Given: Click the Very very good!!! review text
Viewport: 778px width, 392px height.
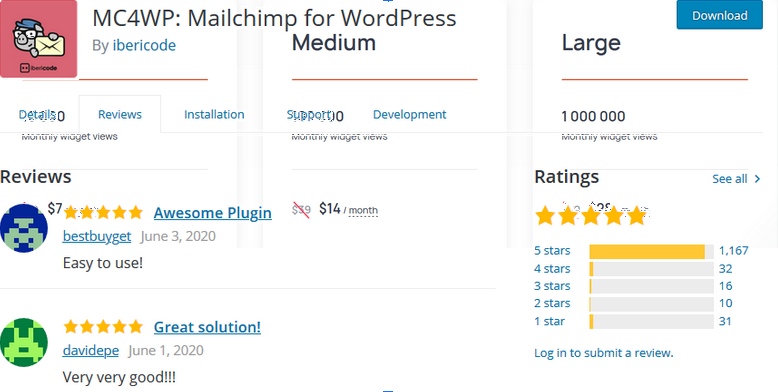Looking at the screenshot, I should [119, 378].
